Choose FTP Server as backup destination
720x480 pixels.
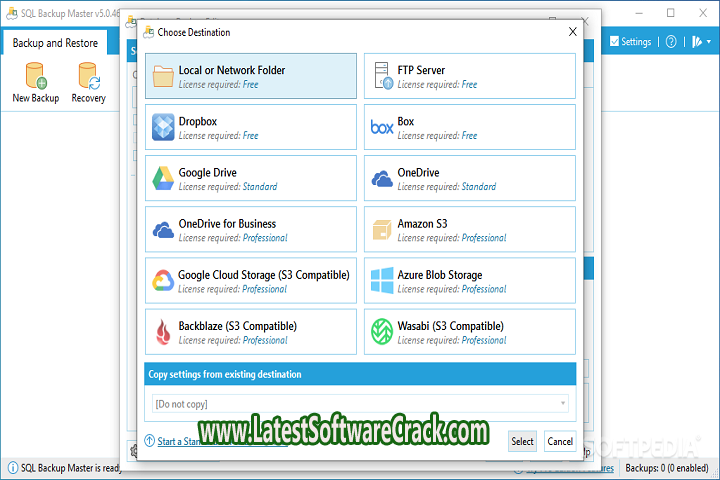pos(470,76)
